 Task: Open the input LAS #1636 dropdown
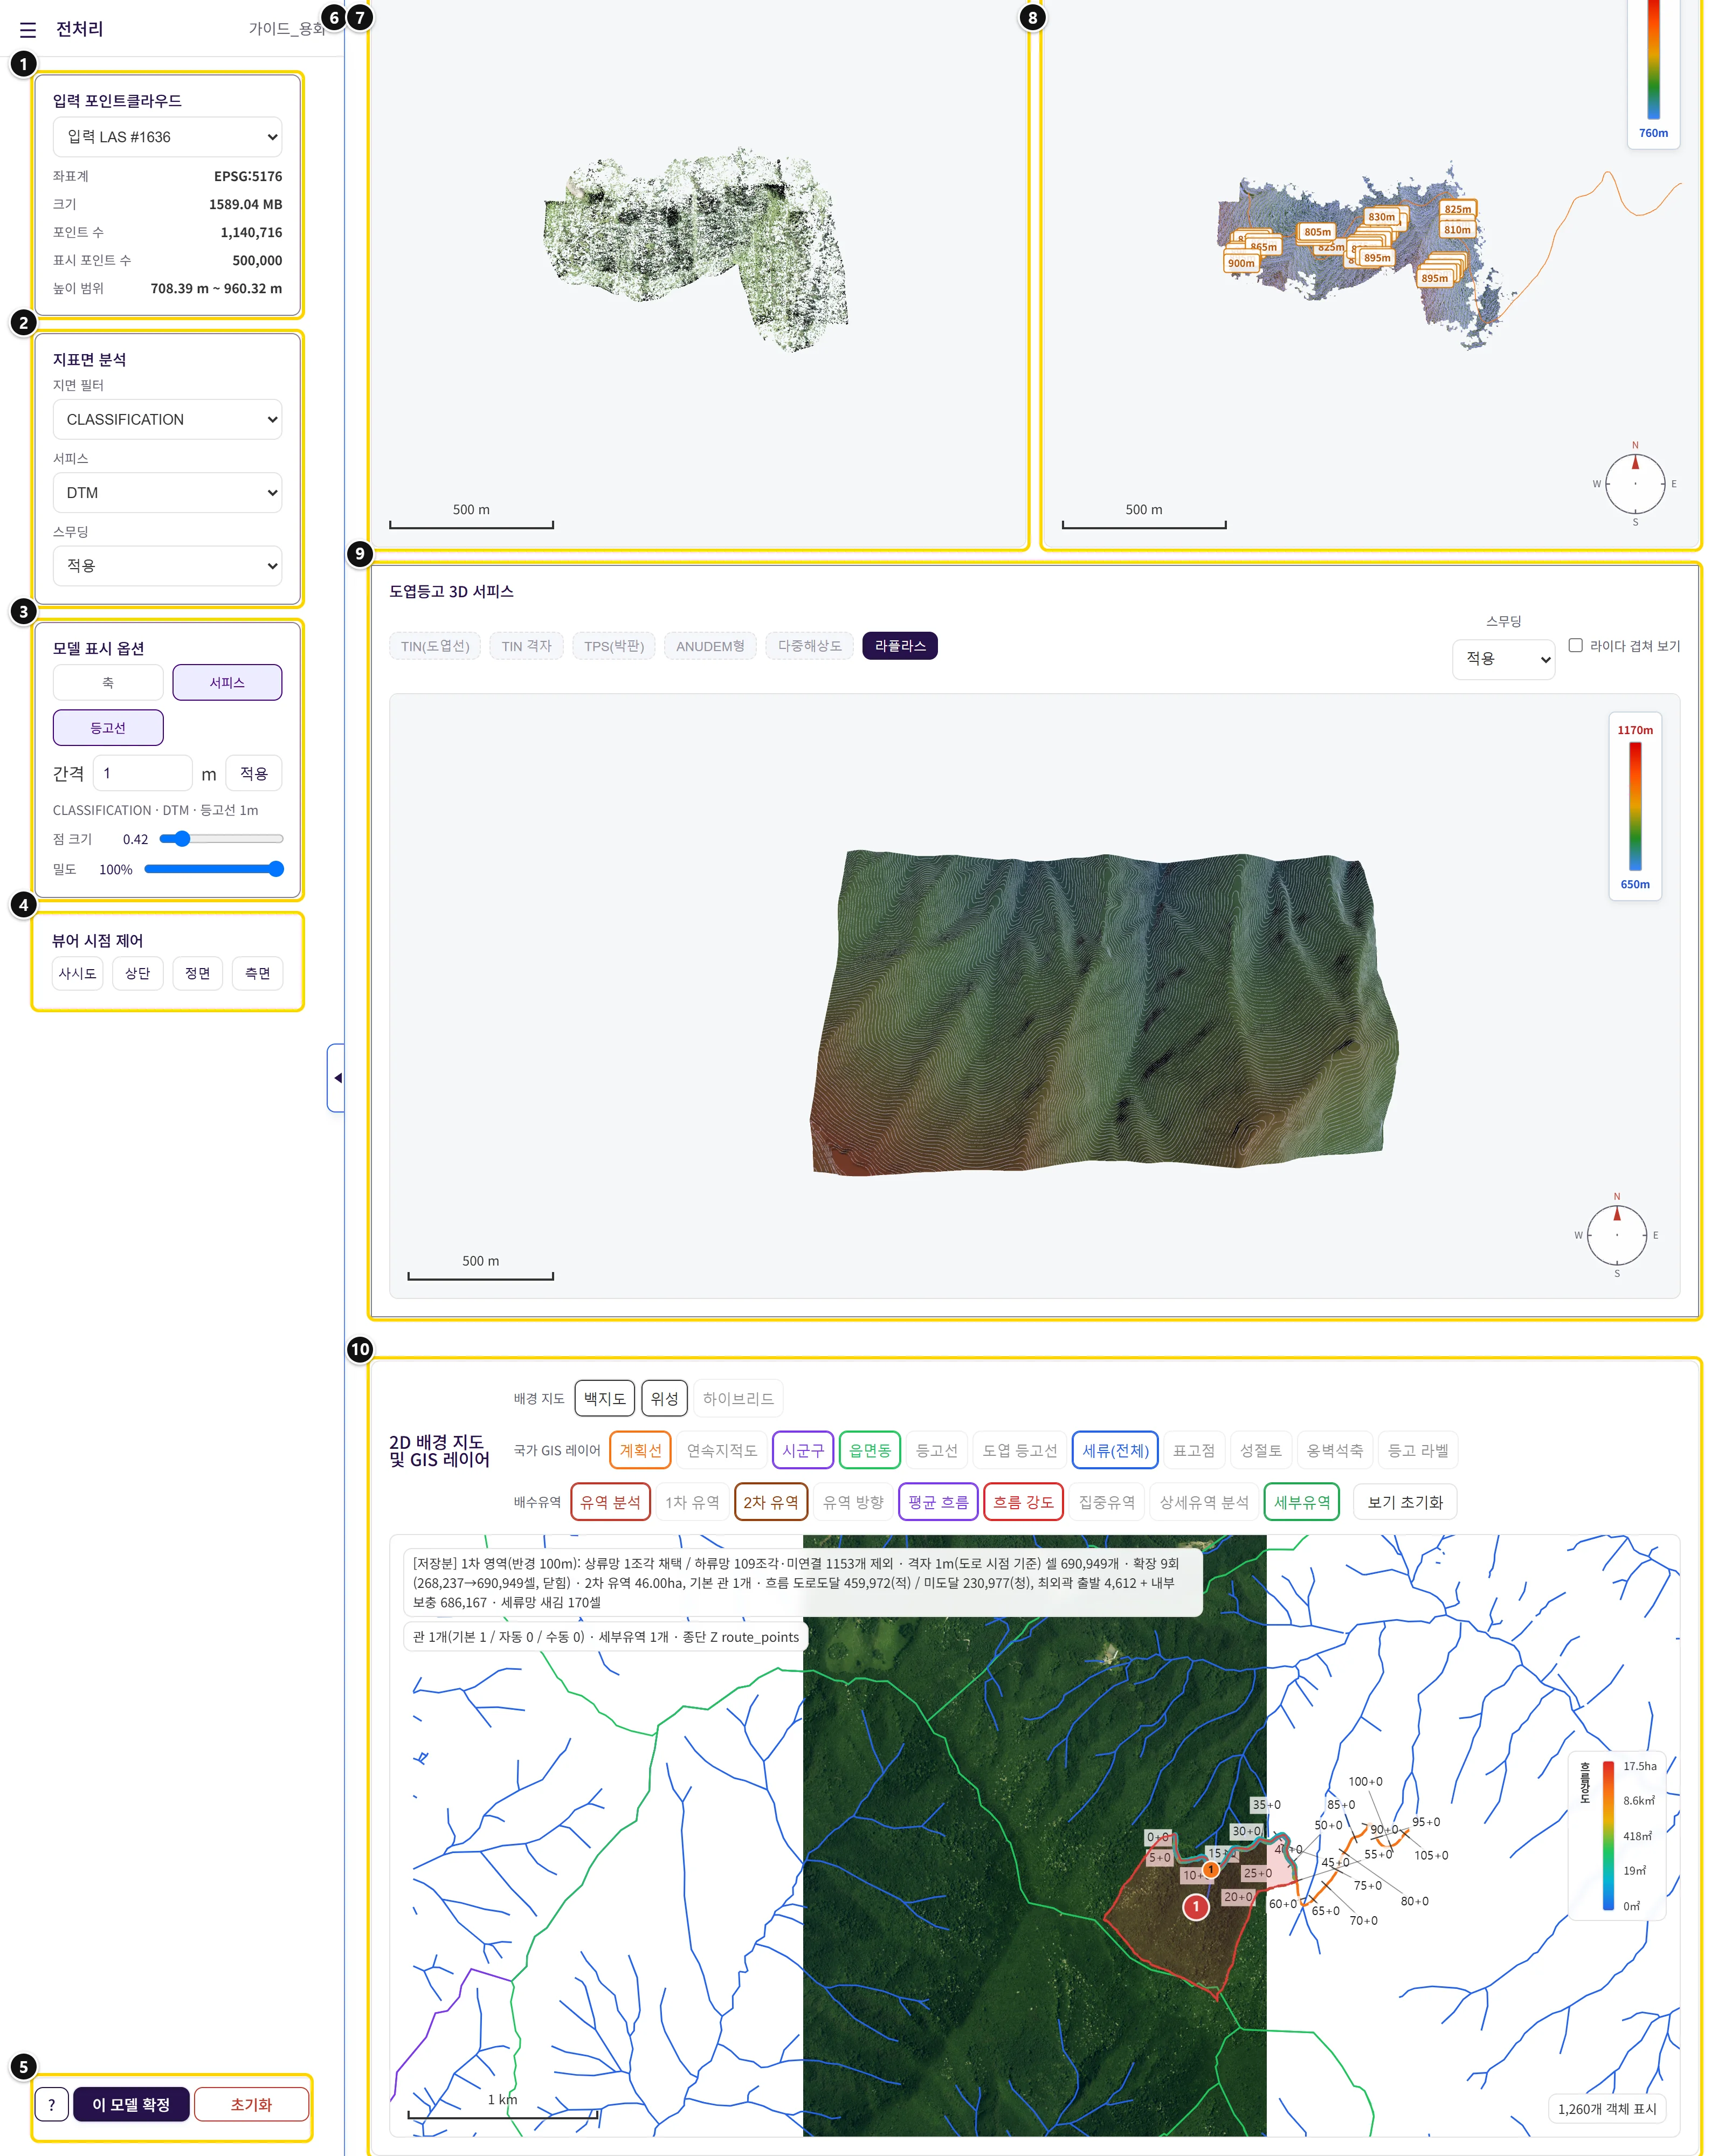[x=167, y=137]
